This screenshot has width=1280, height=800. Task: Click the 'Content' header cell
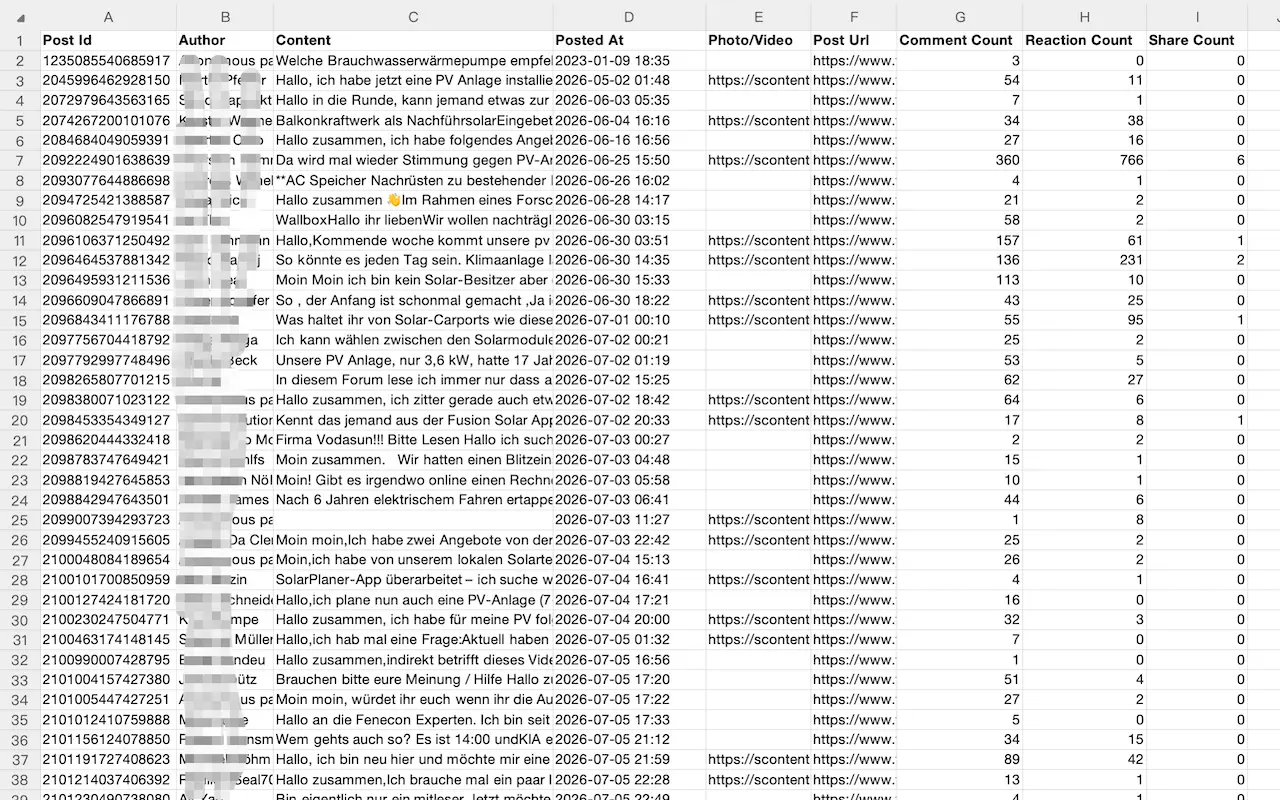coord(413,40)
